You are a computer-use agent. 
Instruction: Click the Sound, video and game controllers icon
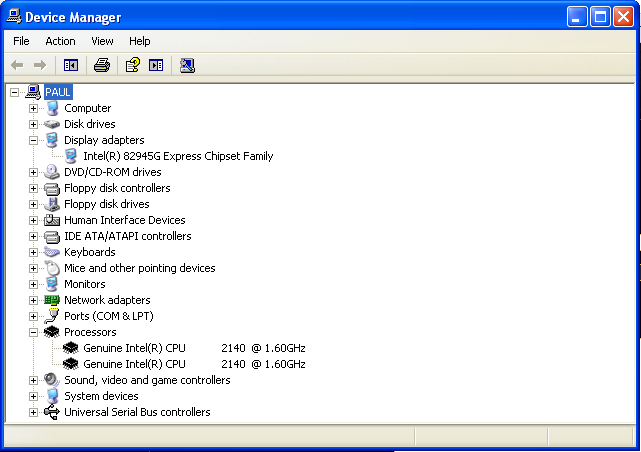click(x=52, y=380)
